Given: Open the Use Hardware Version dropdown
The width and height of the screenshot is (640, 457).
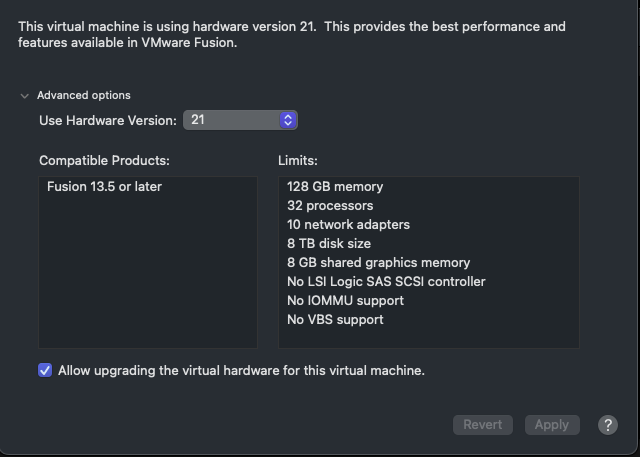Looking at the screenshot, I should click(x=240, y=120).
